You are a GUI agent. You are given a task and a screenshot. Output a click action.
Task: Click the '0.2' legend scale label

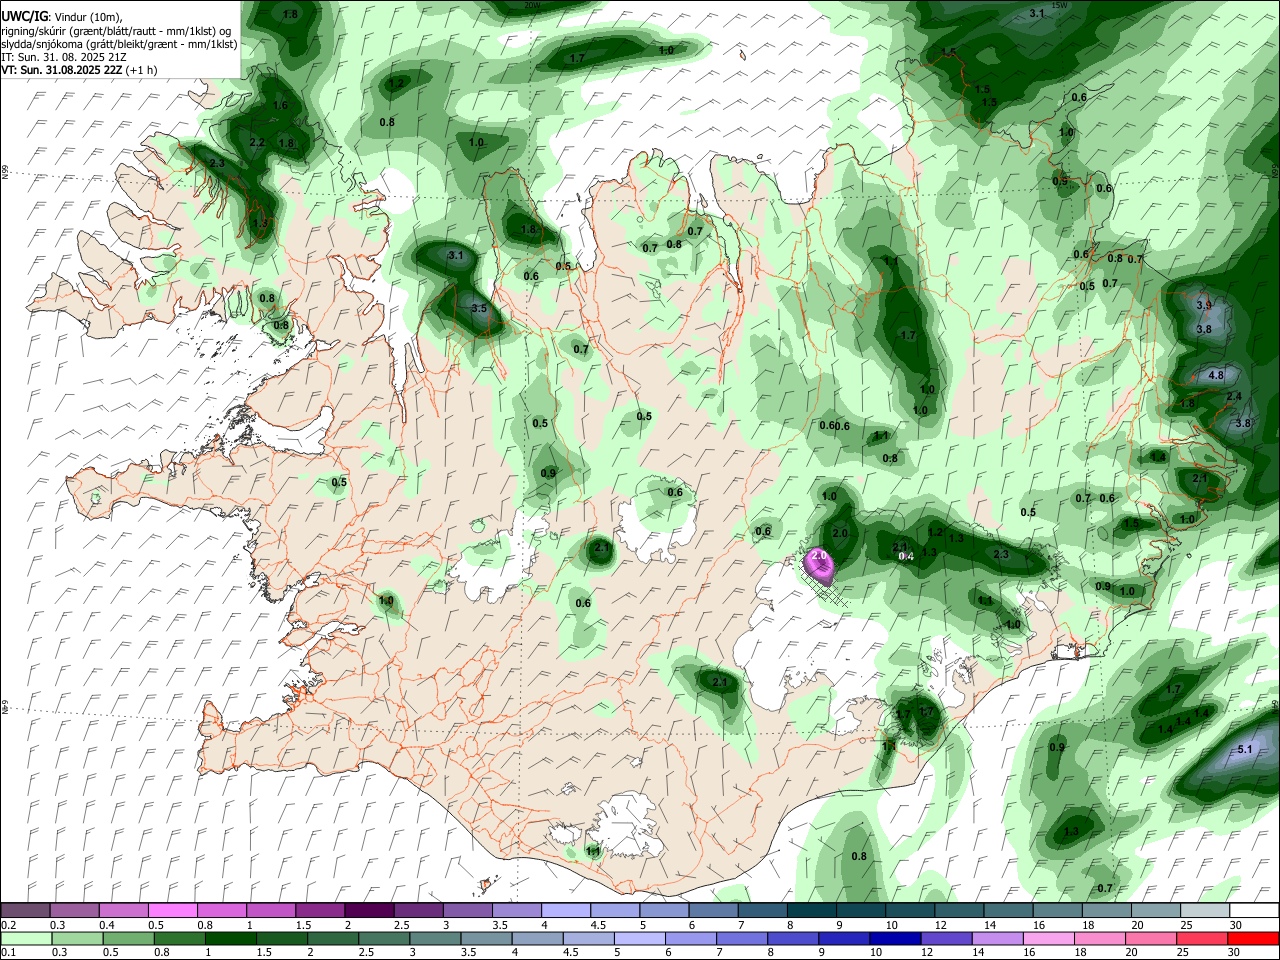point(9,925)
